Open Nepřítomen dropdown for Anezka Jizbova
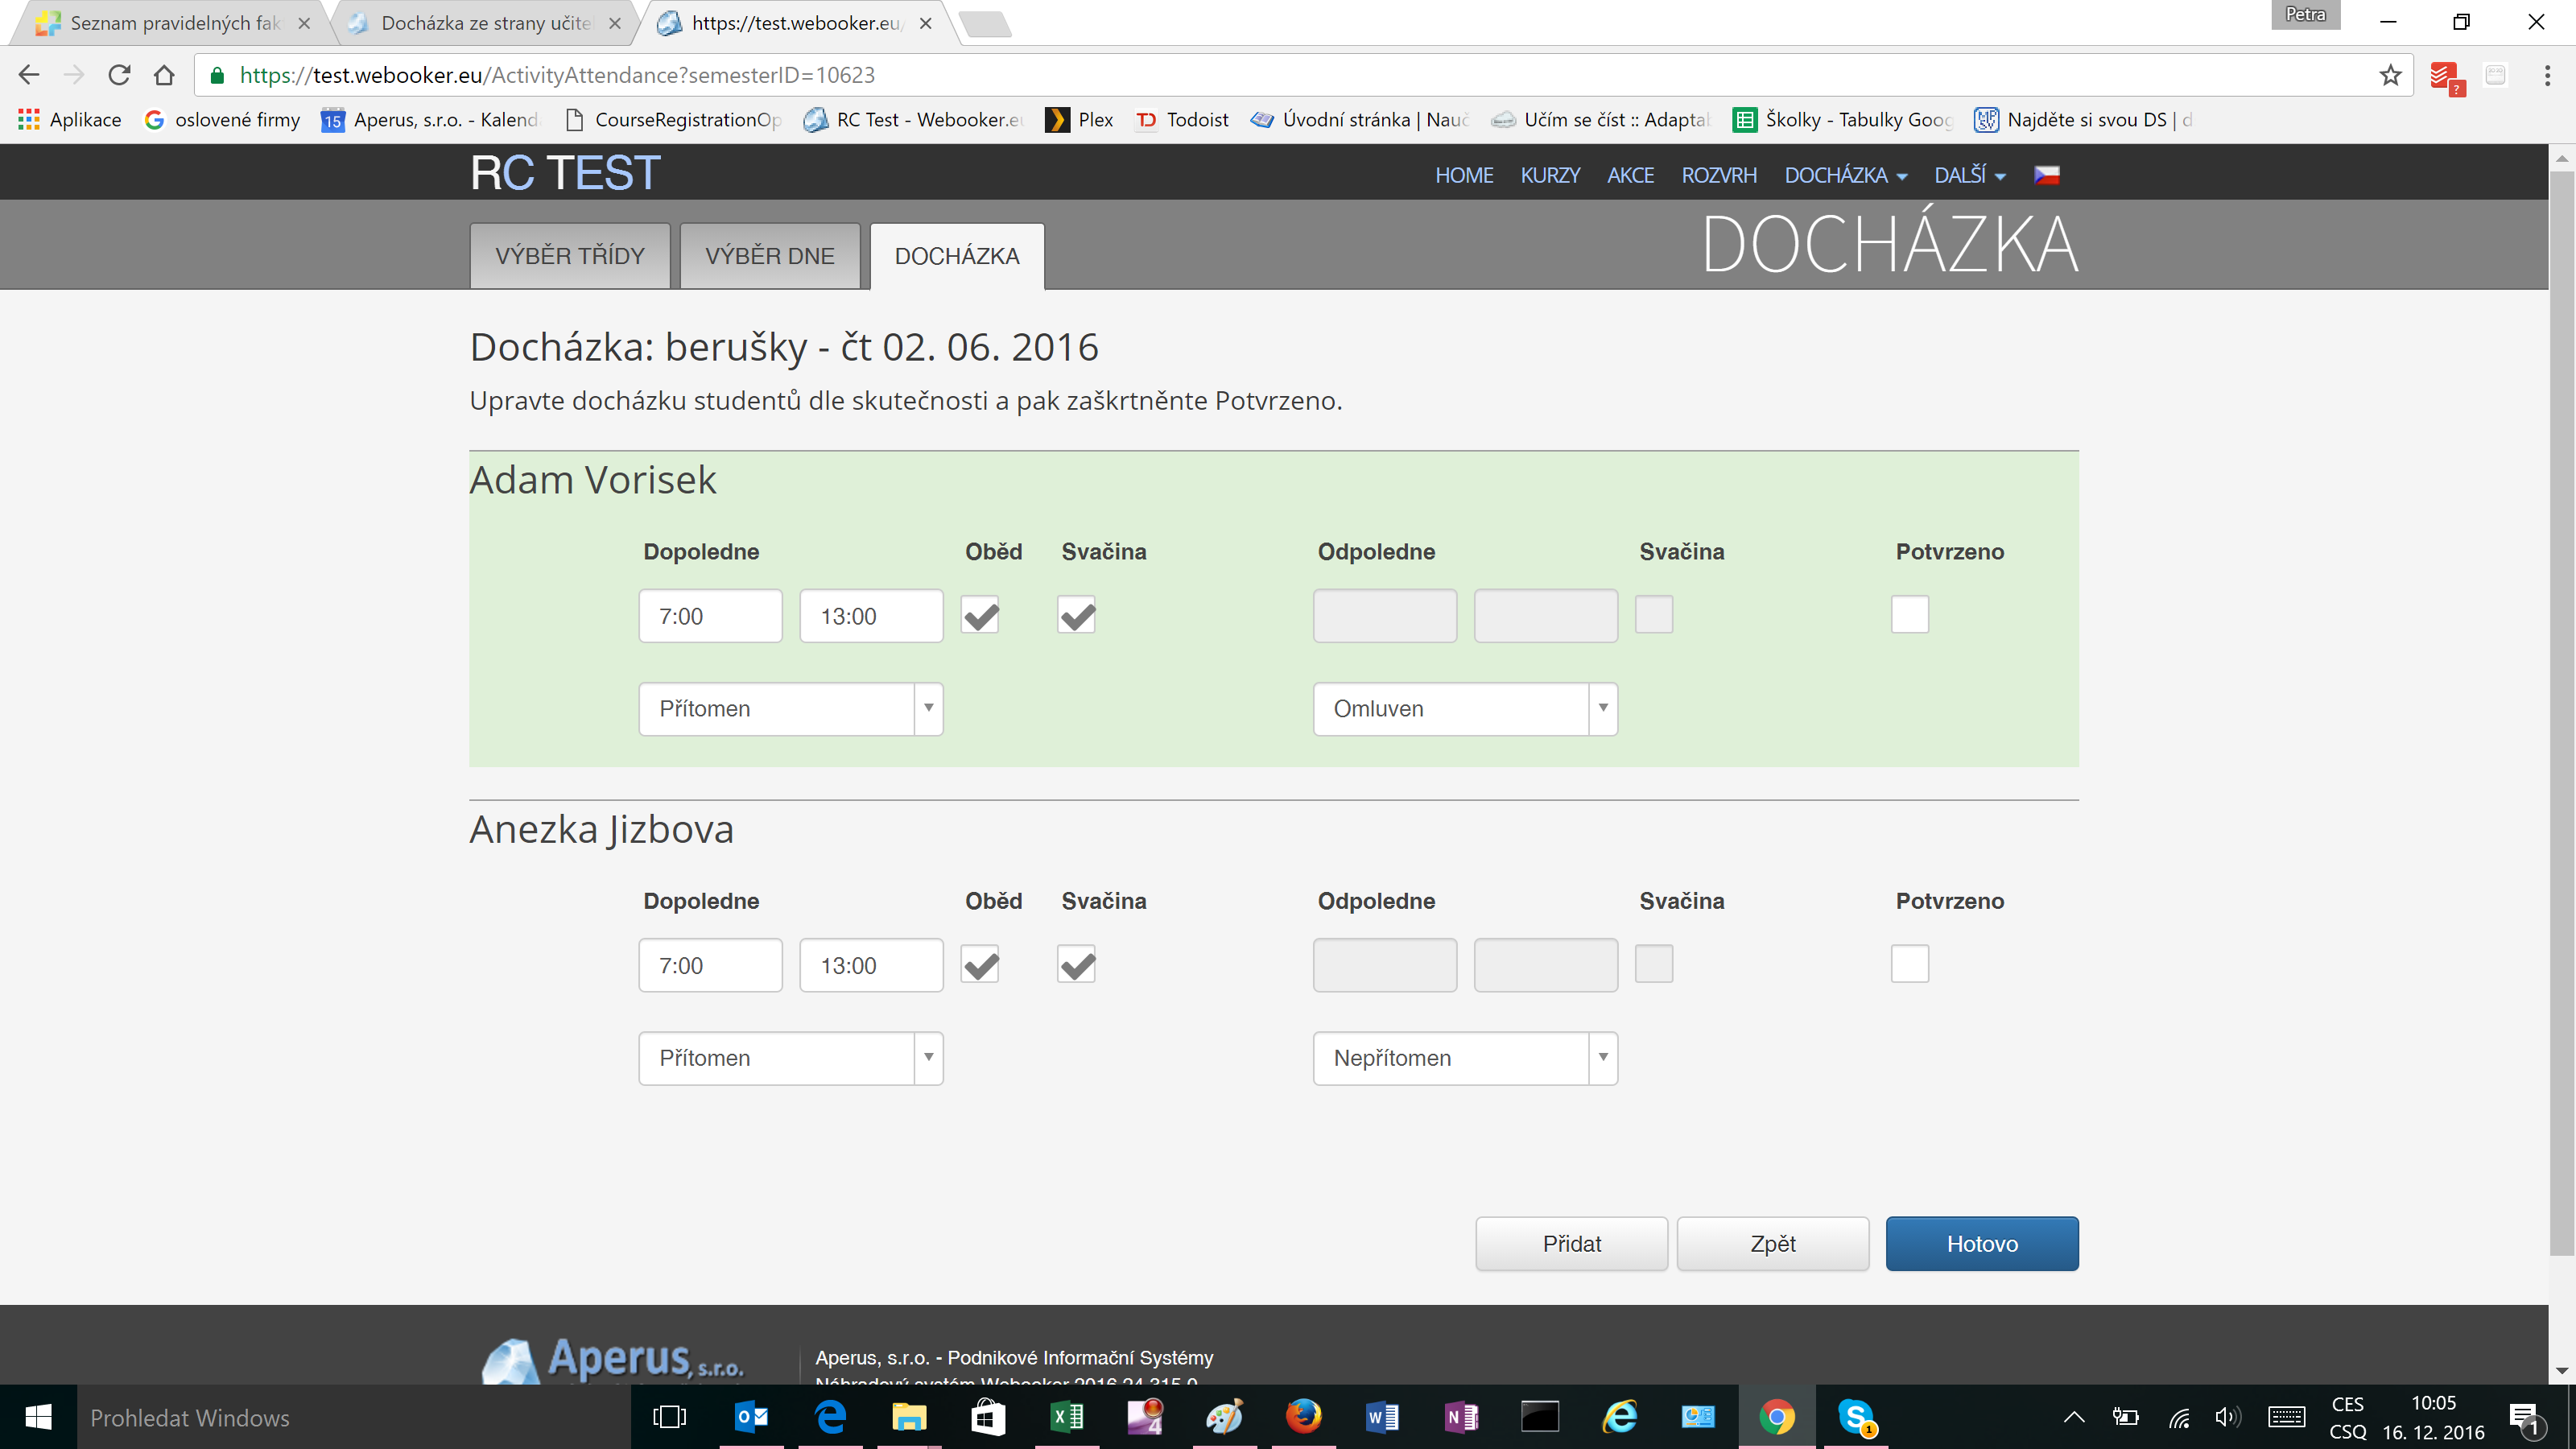 coord(1465,1058)
